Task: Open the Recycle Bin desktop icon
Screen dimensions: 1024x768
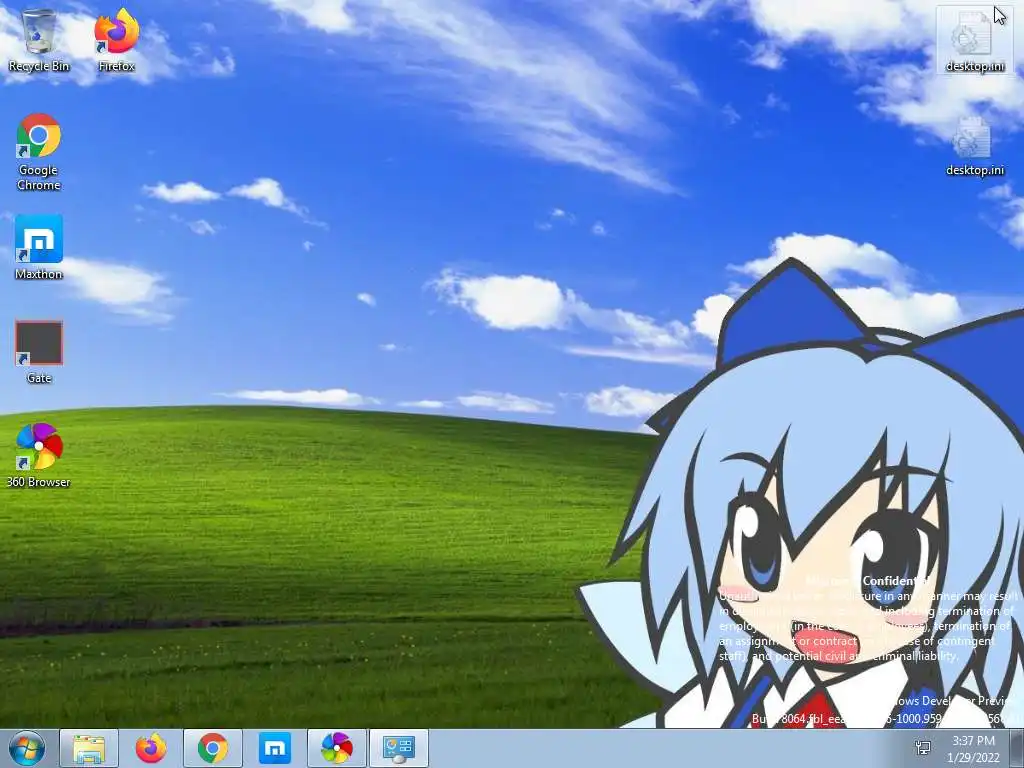Action: tap(39, 40)
